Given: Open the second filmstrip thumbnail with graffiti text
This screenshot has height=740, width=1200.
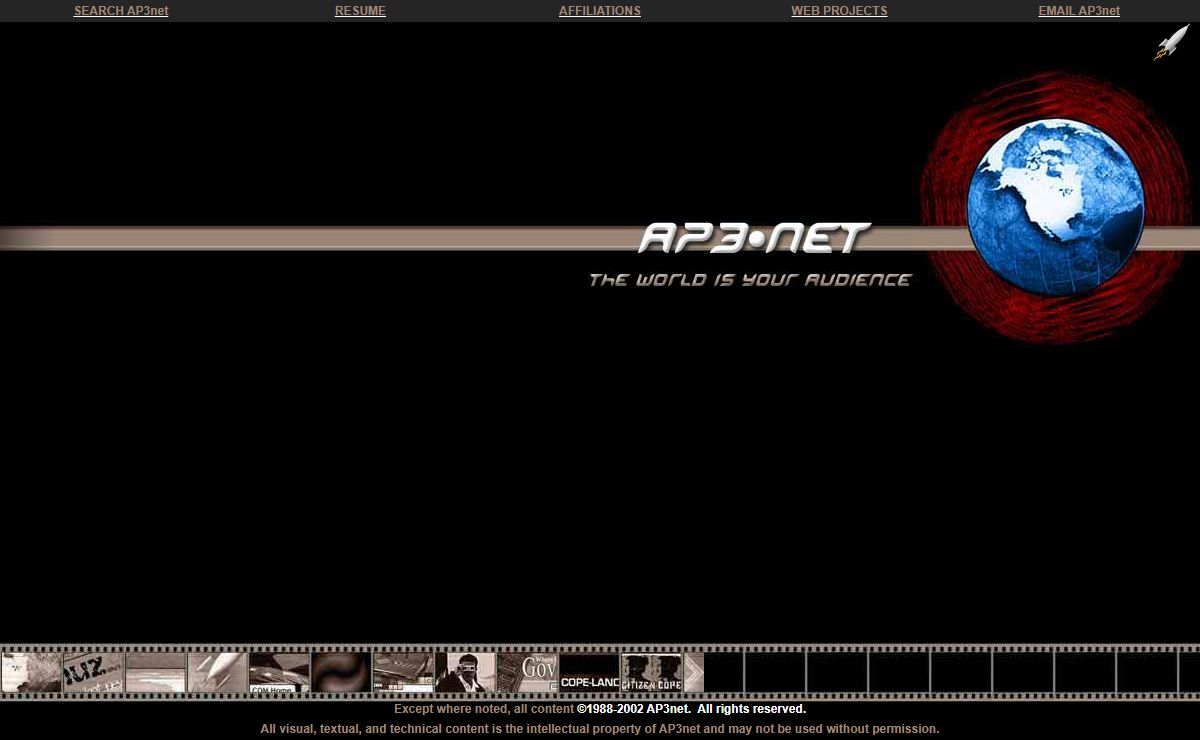Looking at the screenshot, I should coord(93,673).
